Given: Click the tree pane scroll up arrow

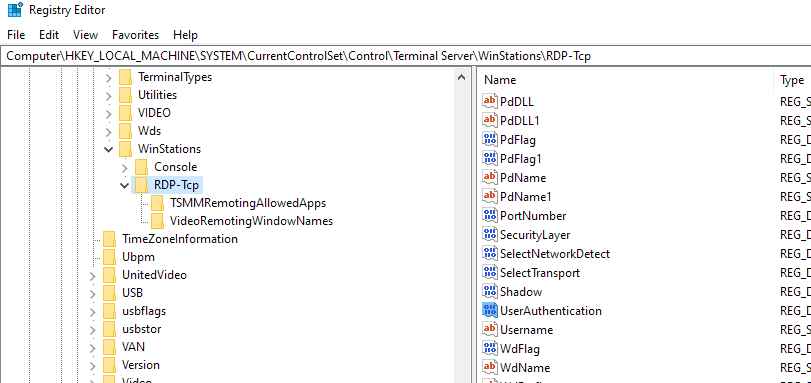Looking at the screenshot, I should [462, 78].
